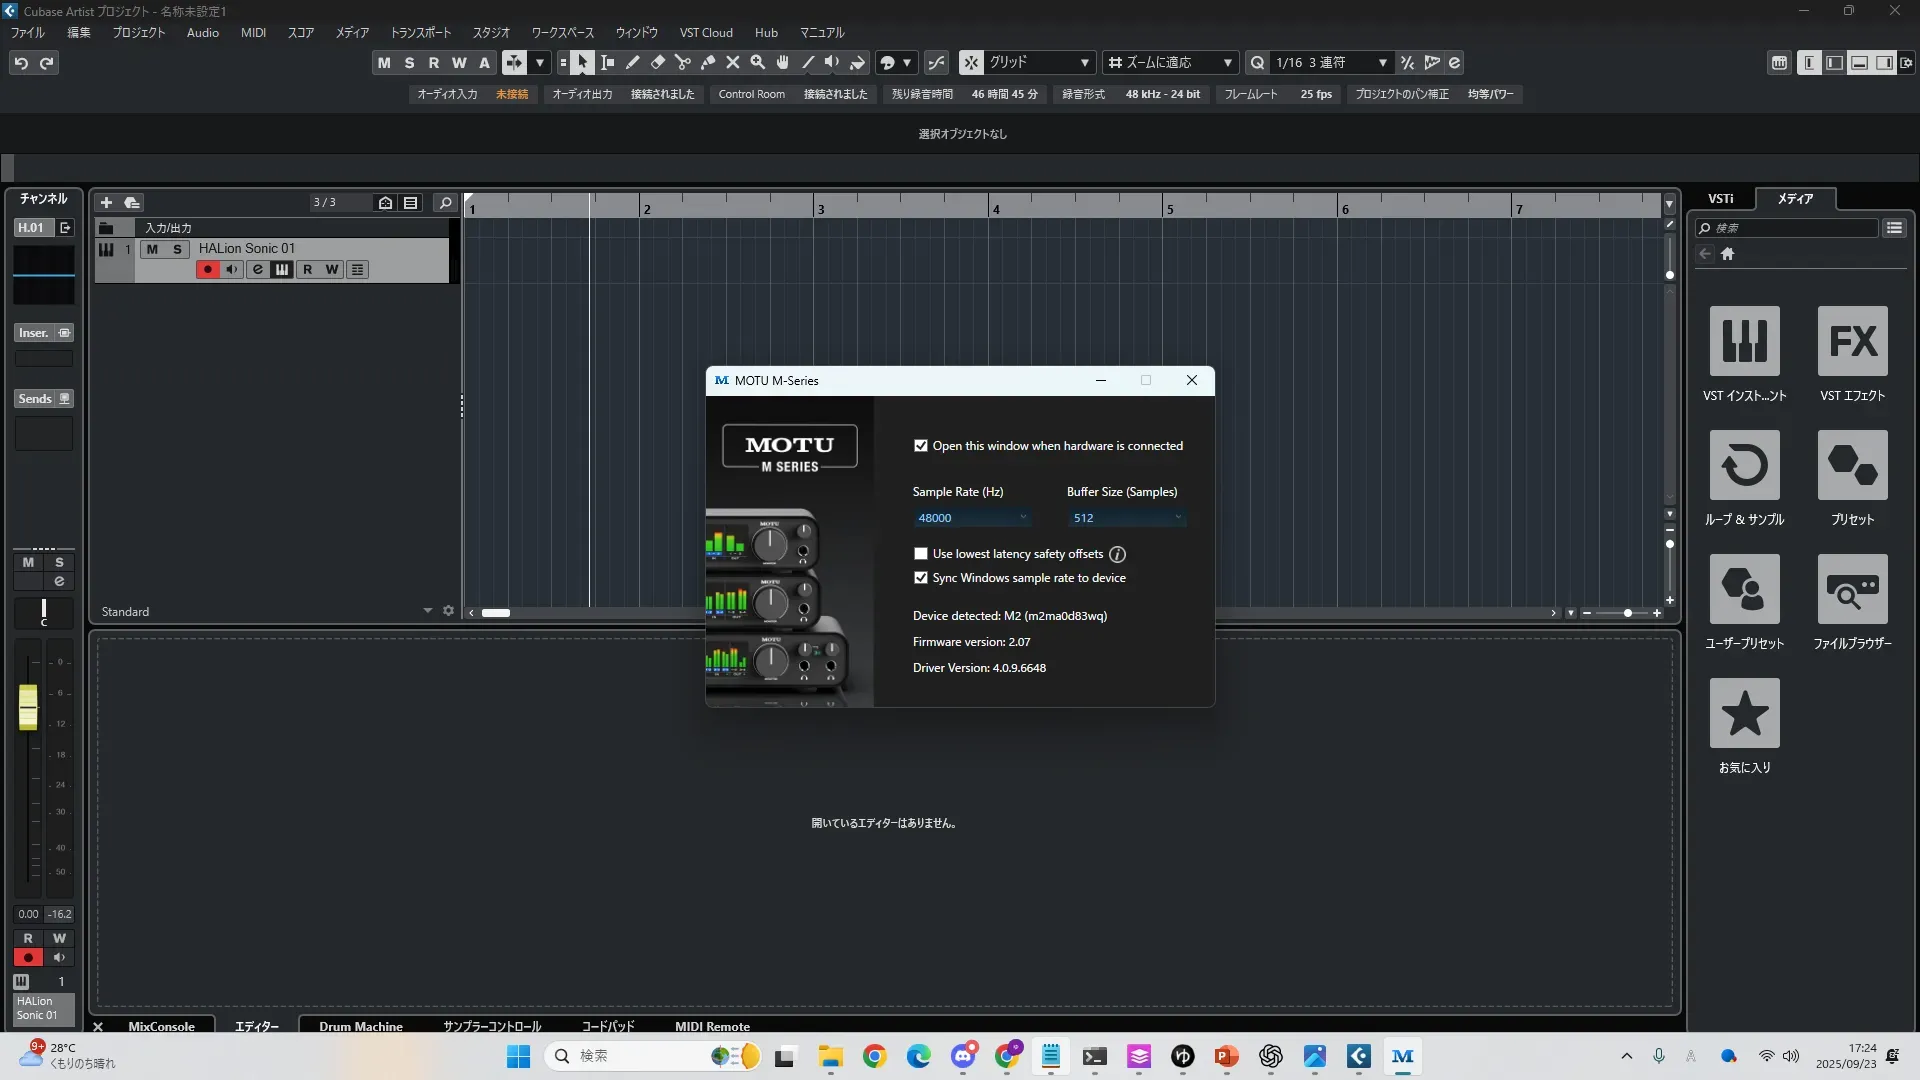Select the Split scissors tool

click(x=682, y=63)
